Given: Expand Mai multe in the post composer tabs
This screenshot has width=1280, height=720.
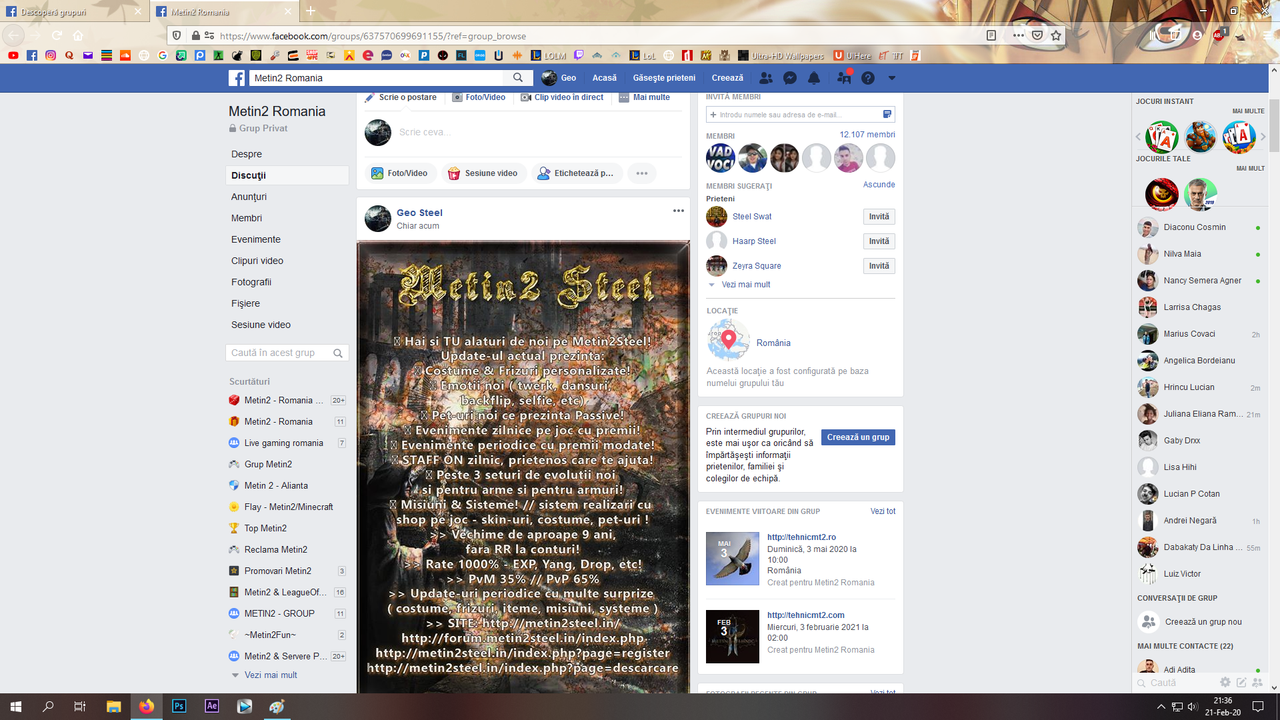Looking at the screenshot, I should pos(645,97).
